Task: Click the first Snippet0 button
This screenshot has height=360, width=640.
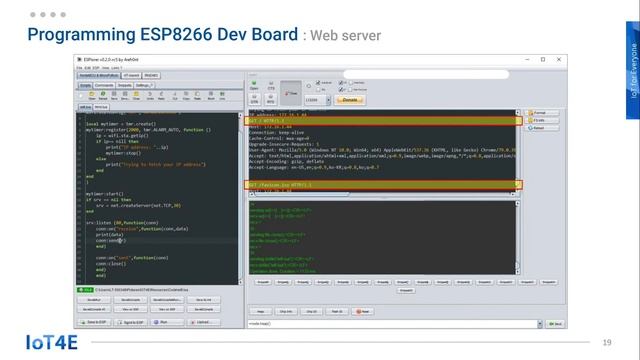Action: [263, 282]
